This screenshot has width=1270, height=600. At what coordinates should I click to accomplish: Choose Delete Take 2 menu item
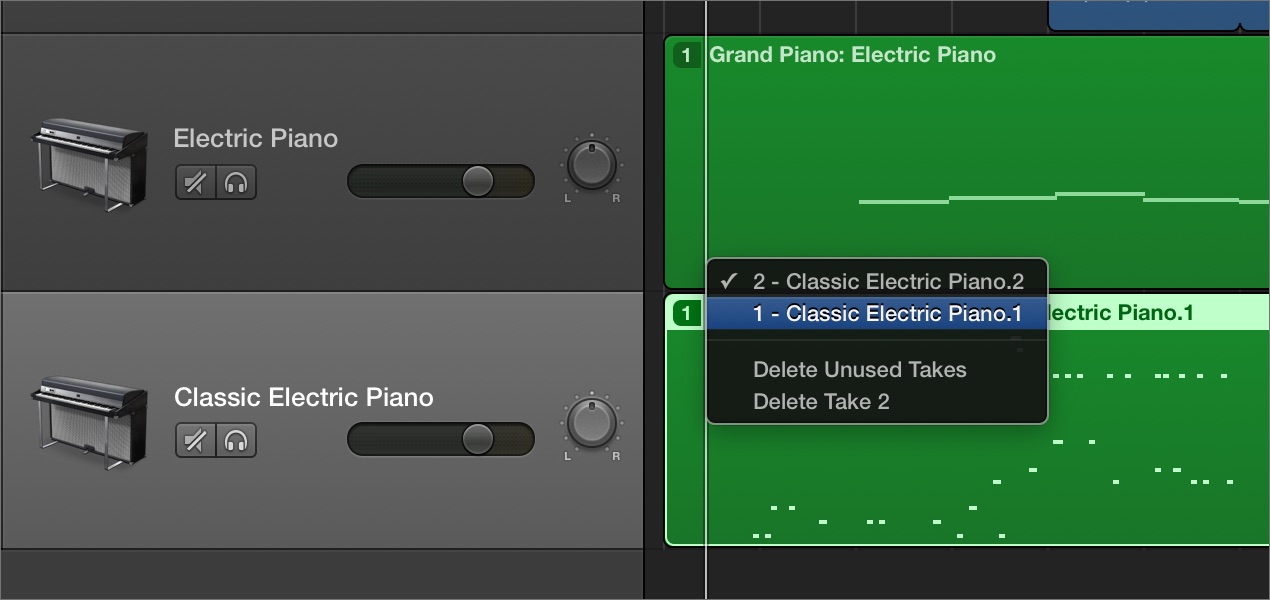pos(877,401)
